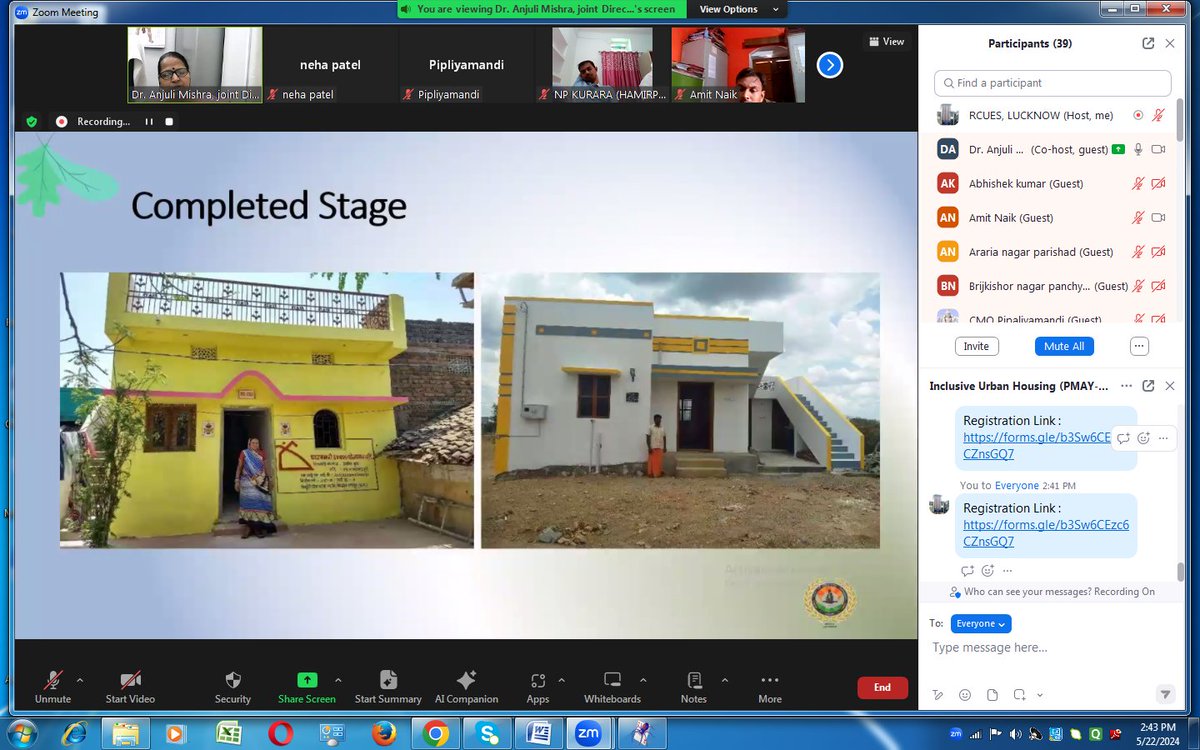This screenshot has width=1200, height=750.
Task: Select the NP KURARA video thumbnail
Action: (602, 65)
